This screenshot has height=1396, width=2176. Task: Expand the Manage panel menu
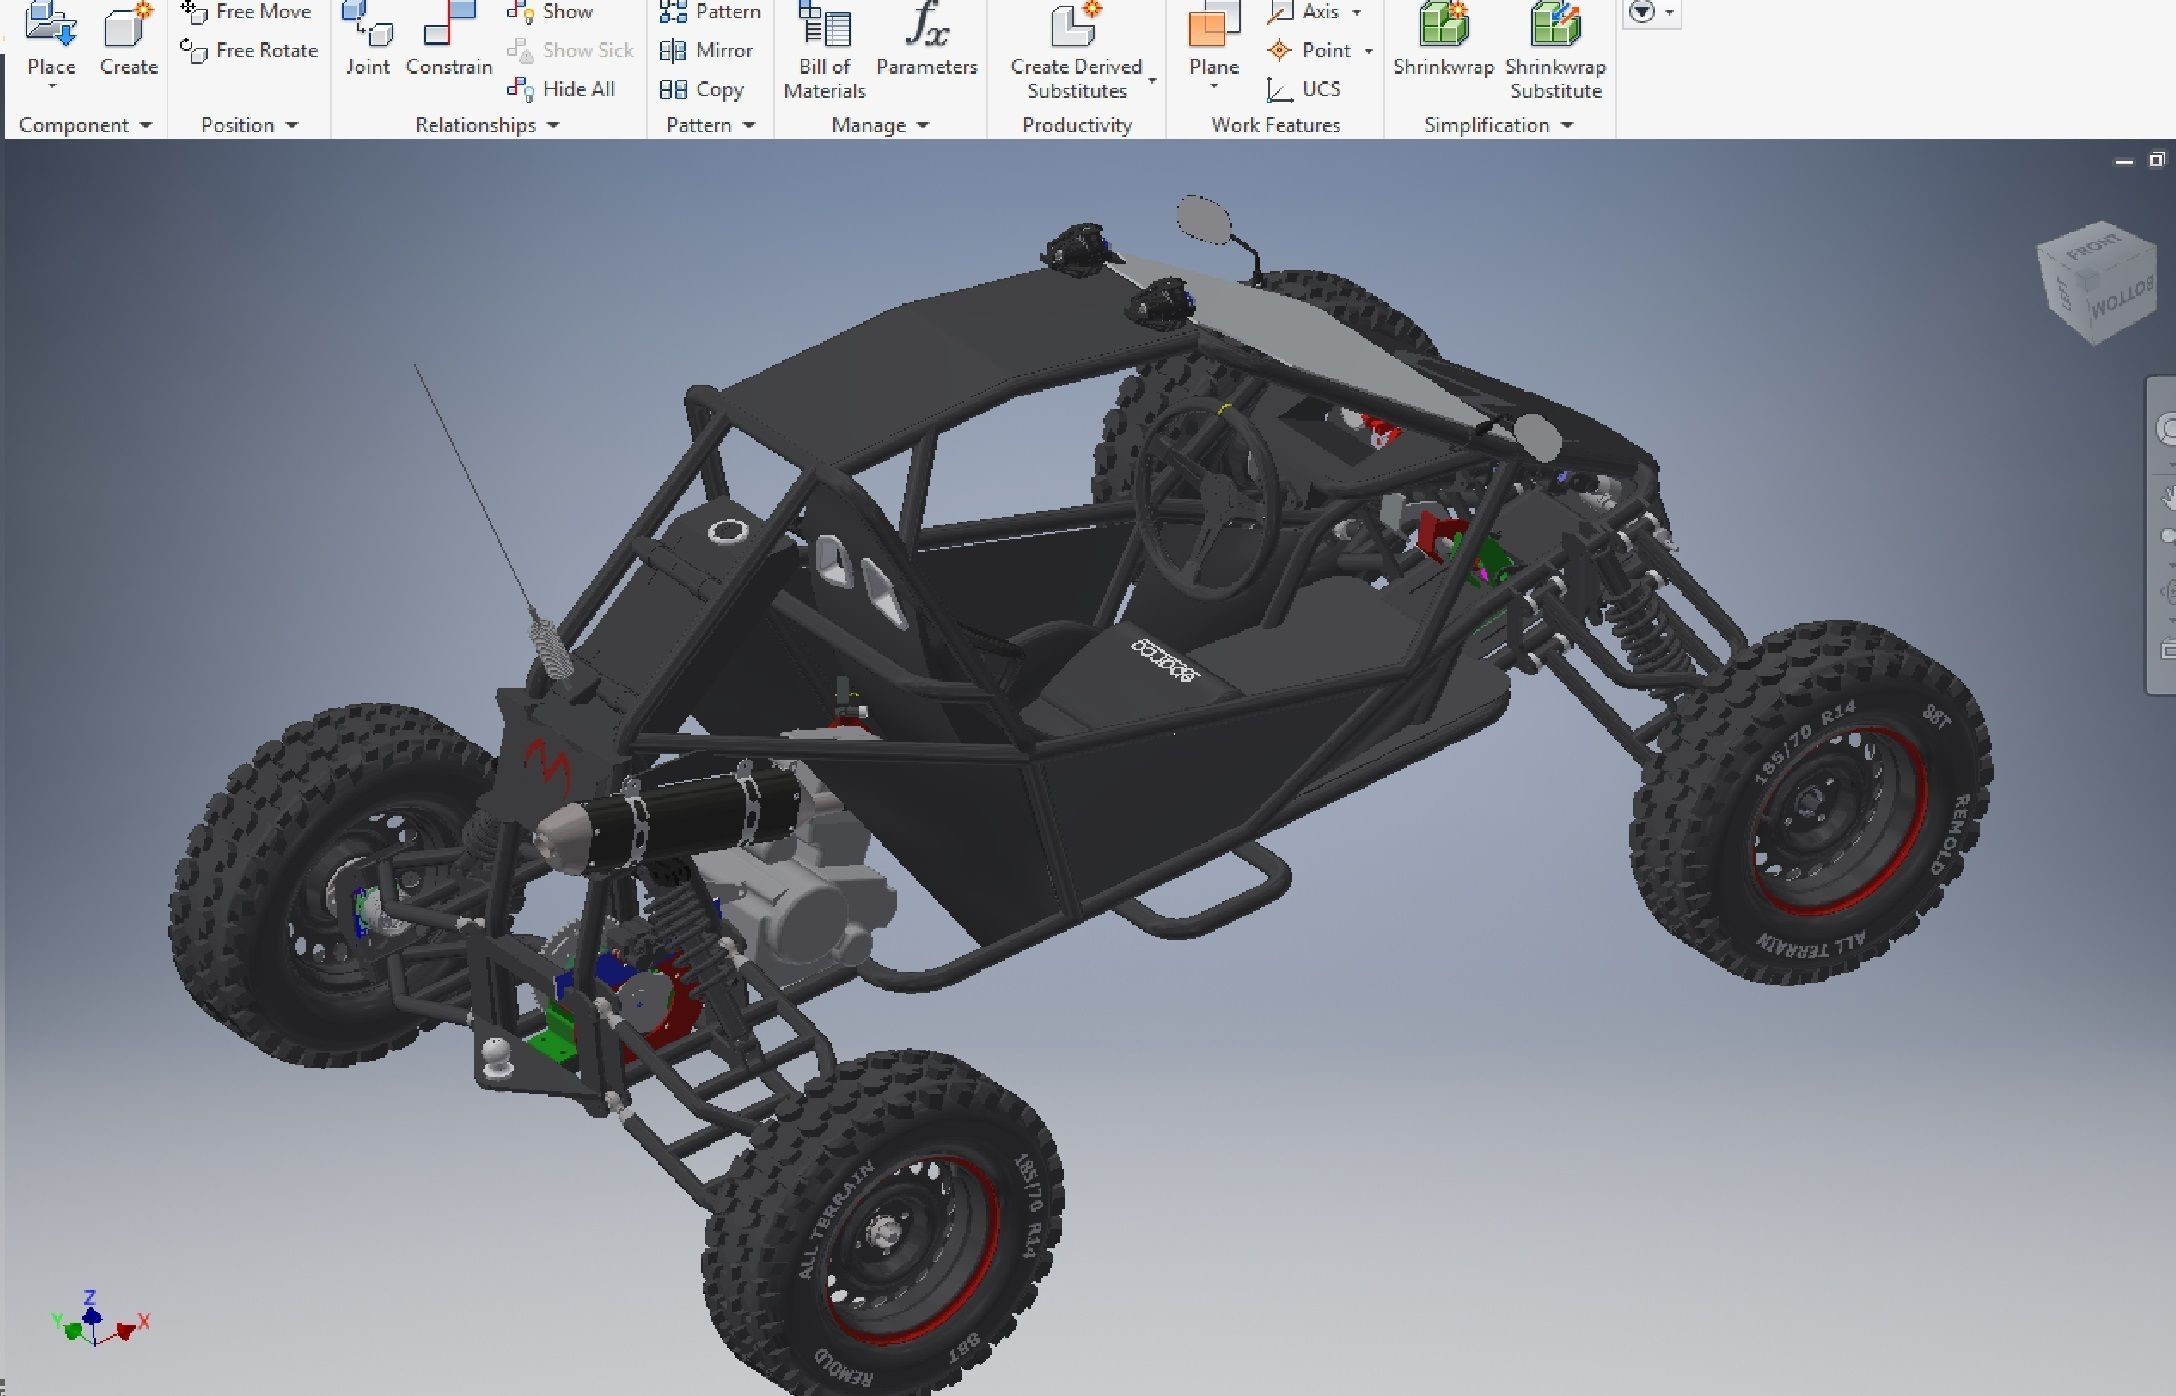922,125
